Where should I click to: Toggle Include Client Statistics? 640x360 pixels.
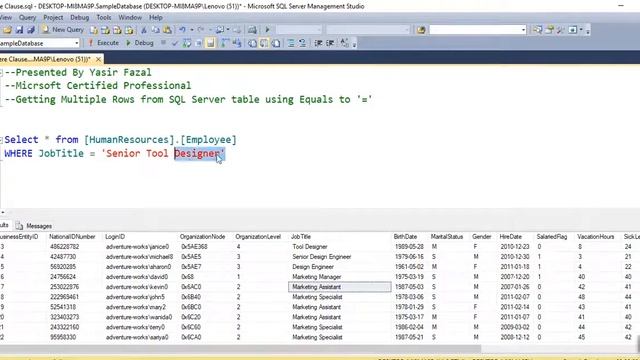coord(237,43)
